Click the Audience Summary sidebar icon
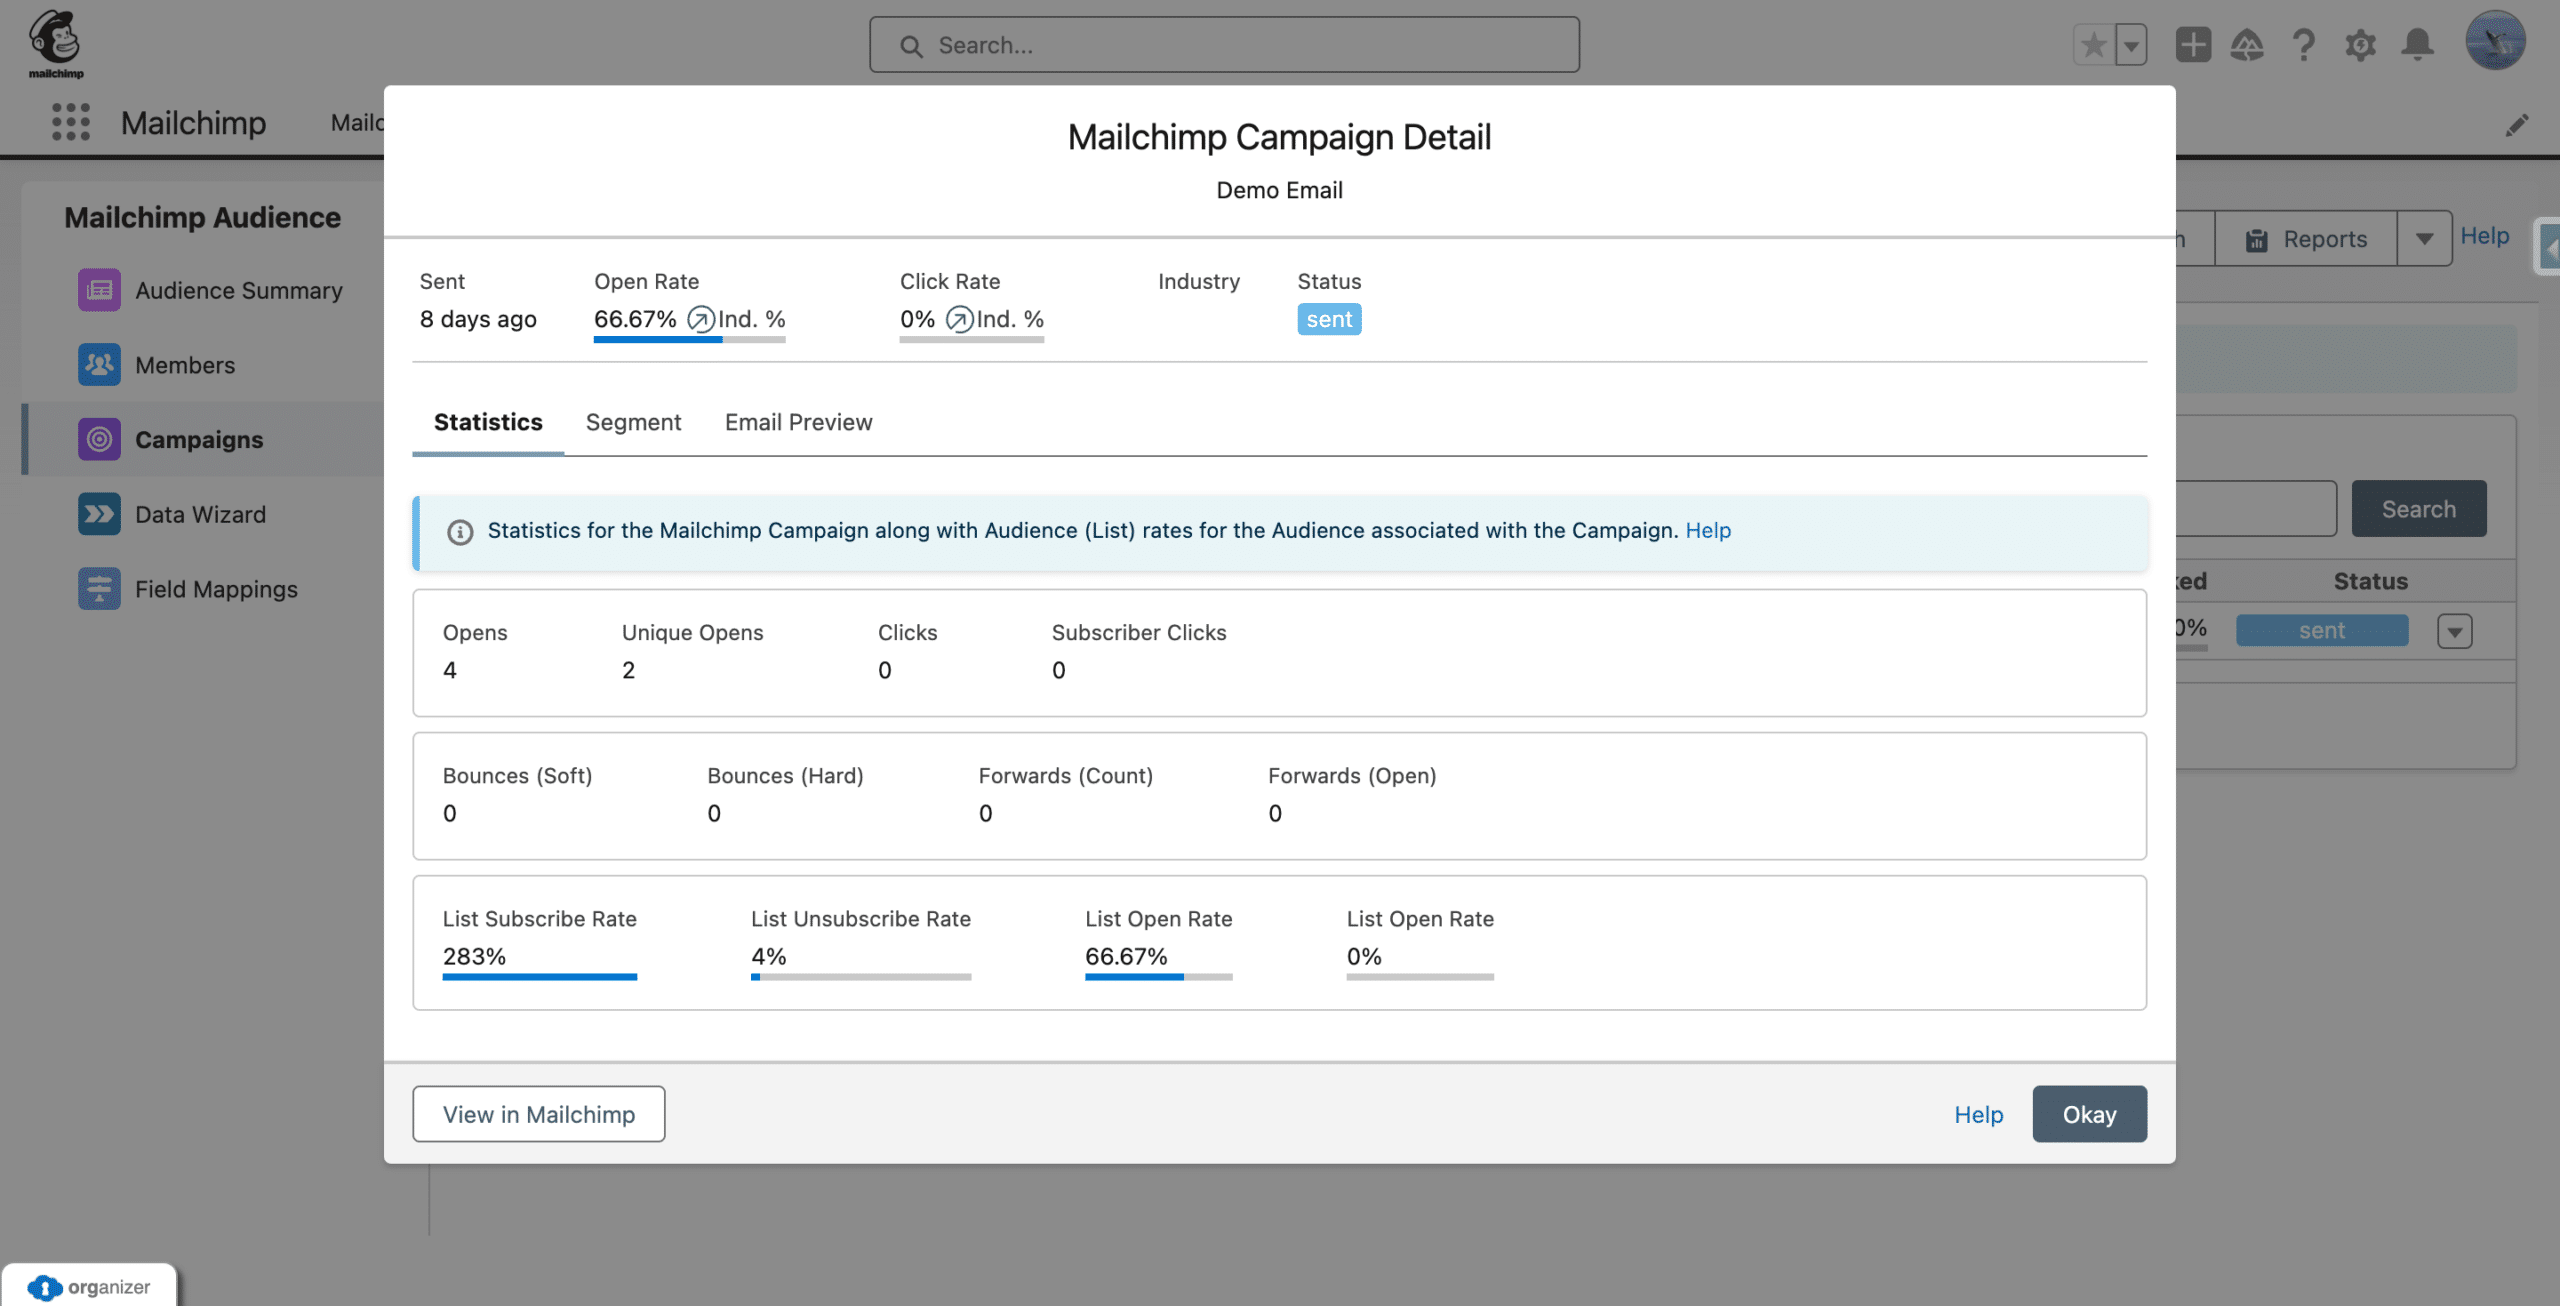Viewport: 2560px width, 1306px height. (x=99, y=290)
